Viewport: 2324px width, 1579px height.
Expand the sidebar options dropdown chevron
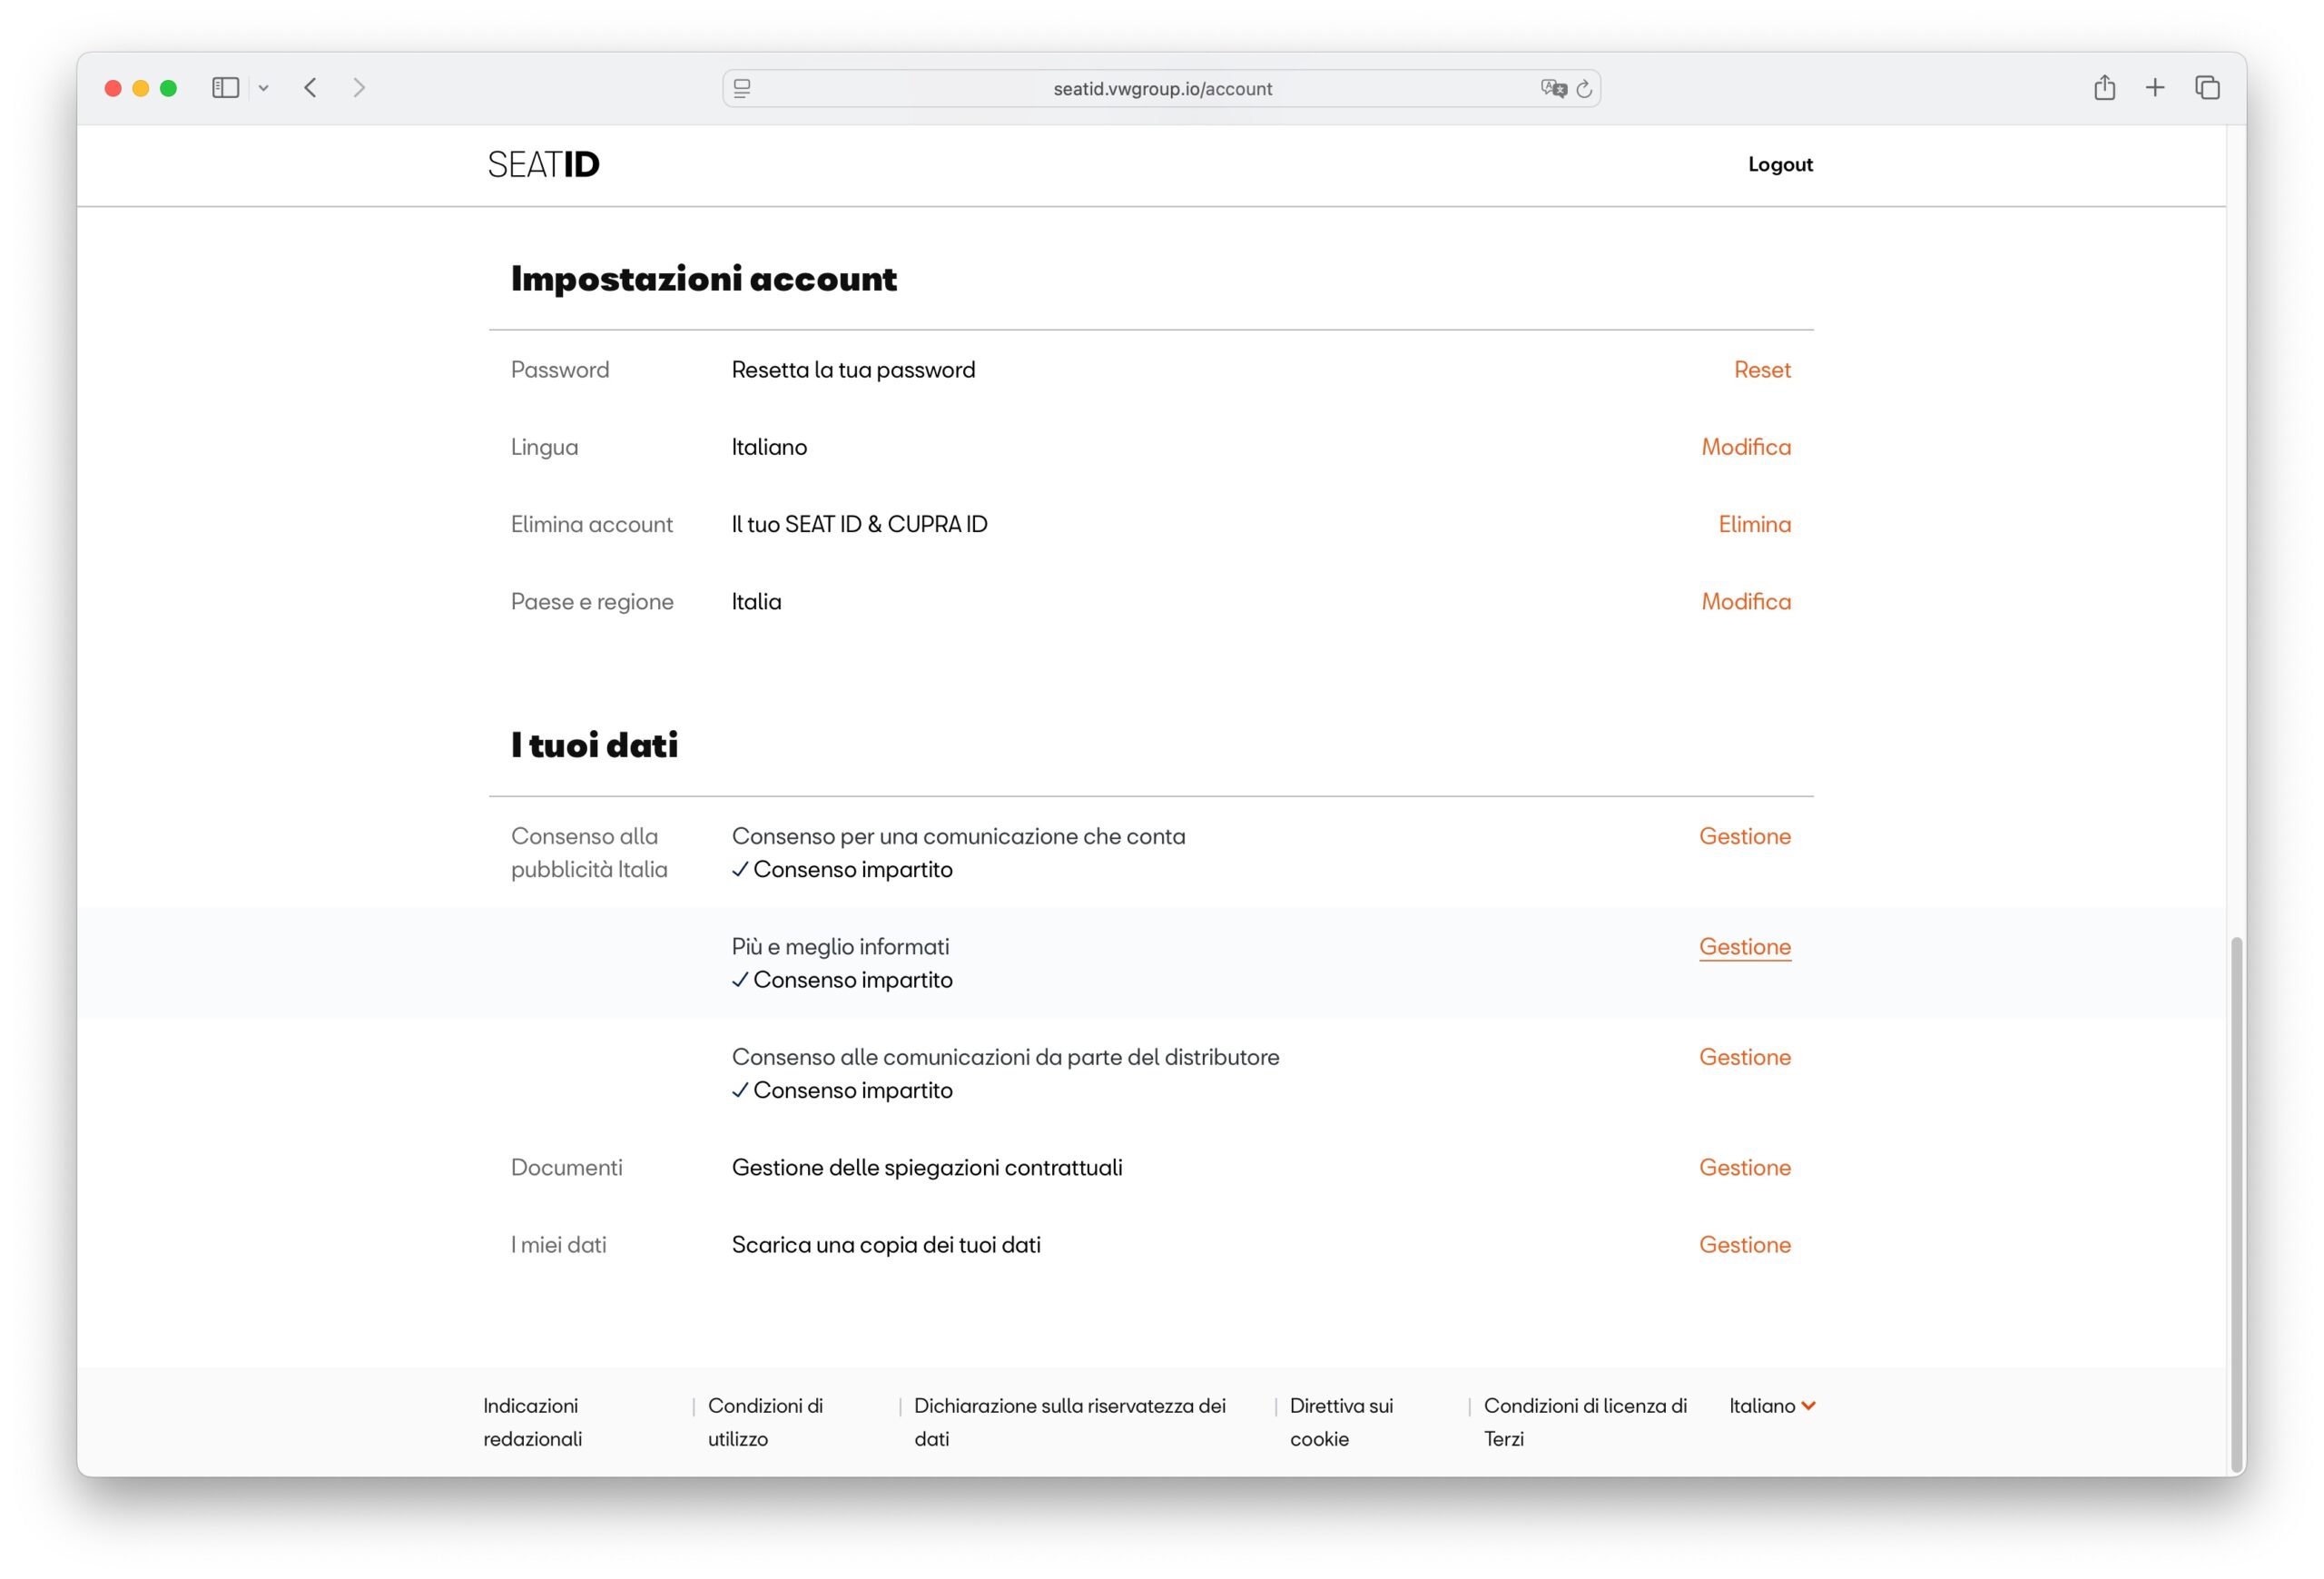[263, 88]
